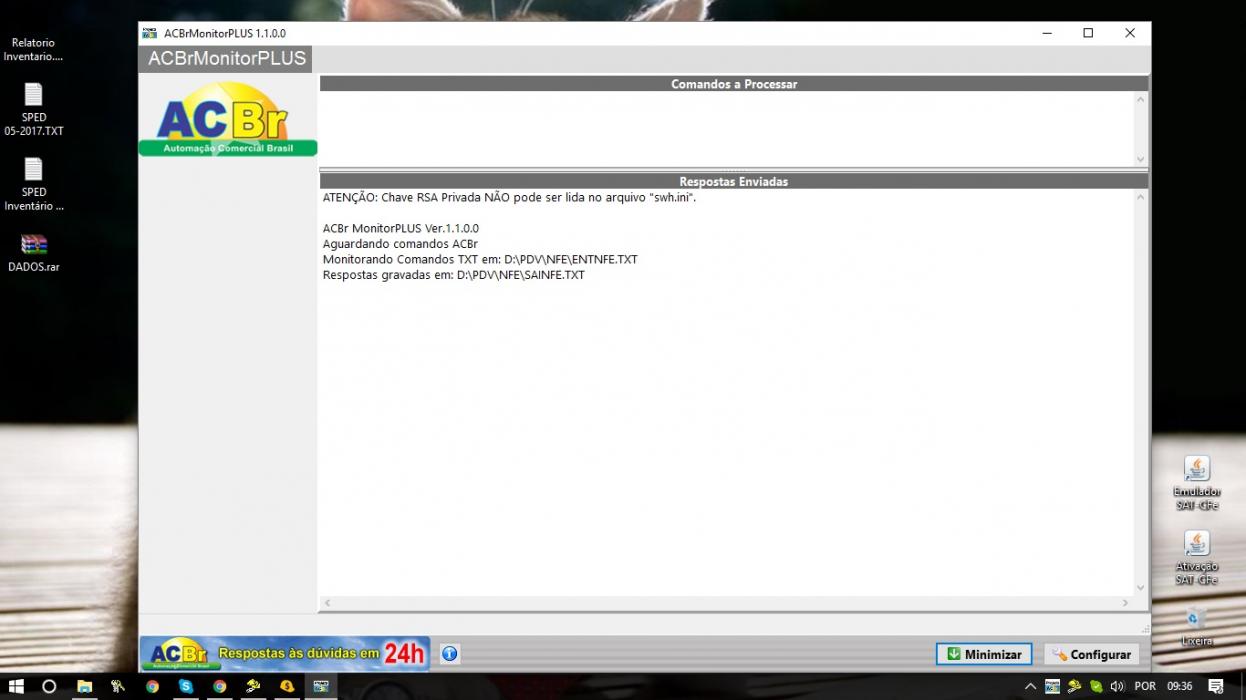Screen dimensions: 1246x700
Task: Click the Respostas Enviadas panel header
Action: coord(734,181)
